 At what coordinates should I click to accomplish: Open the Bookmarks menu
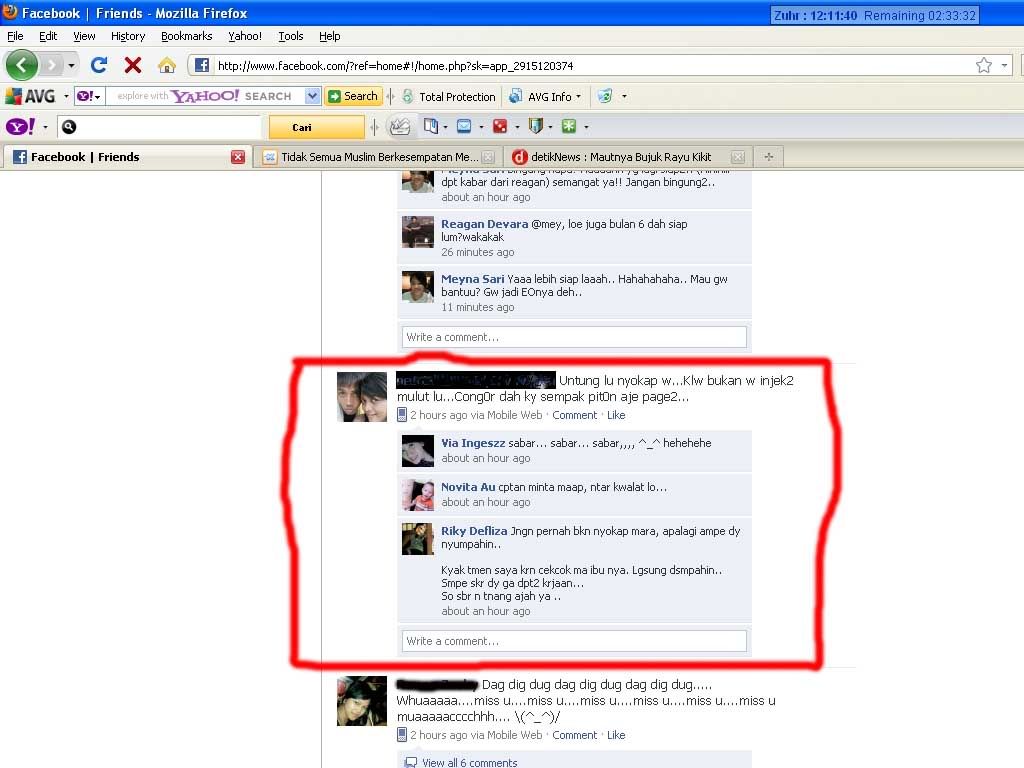coord(187,36)
